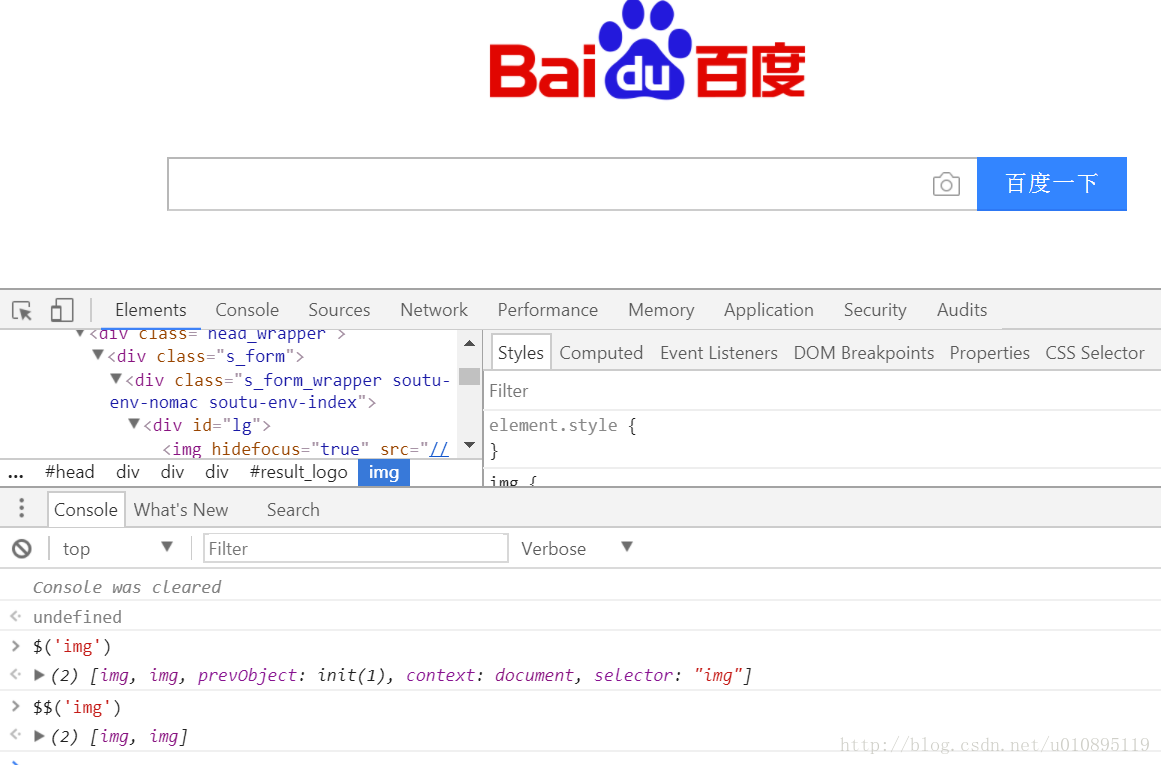The height and width of the screenshot is (765, 1161).
Task: Click the 百度一下 search button
Action: (1051, 184)
